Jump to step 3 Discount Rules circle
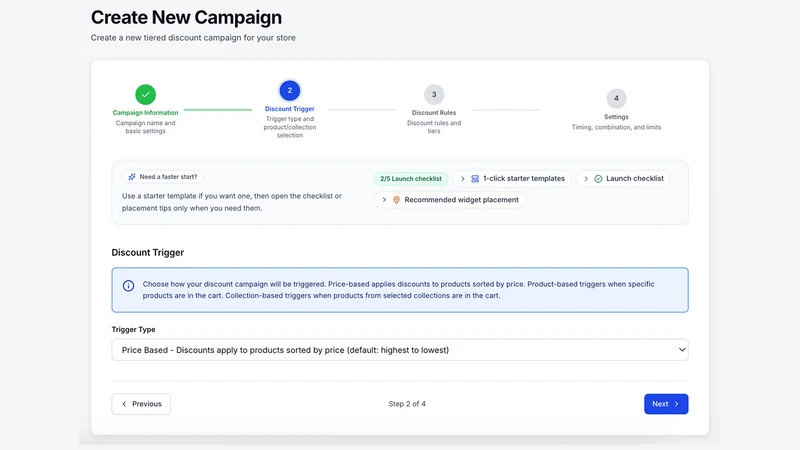Viewport: 800px width, 450px height. click(434, 94)
